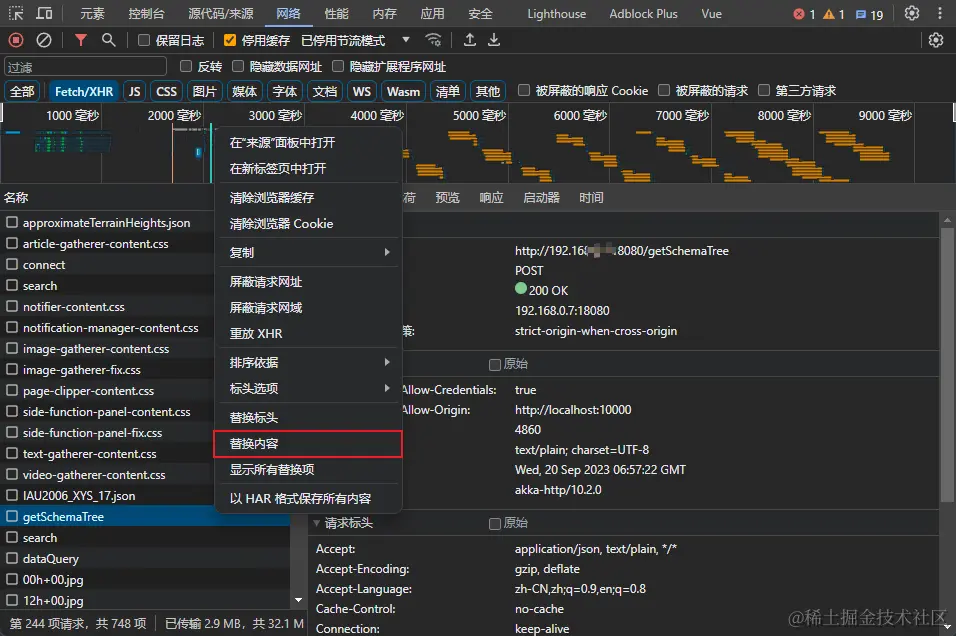Check the 第三方请求 checkbox
This screenshot has width=956, height=636.
(764, 90)
